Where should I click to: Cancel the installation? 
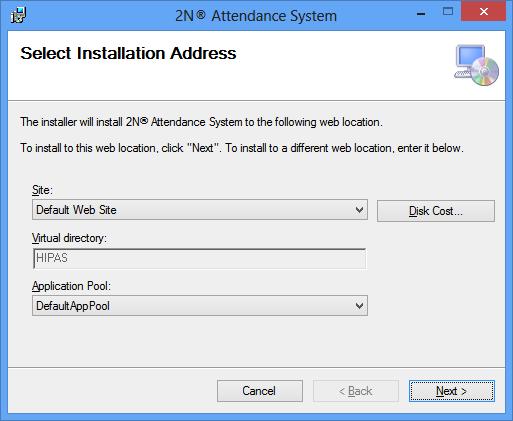coord(260,391)
